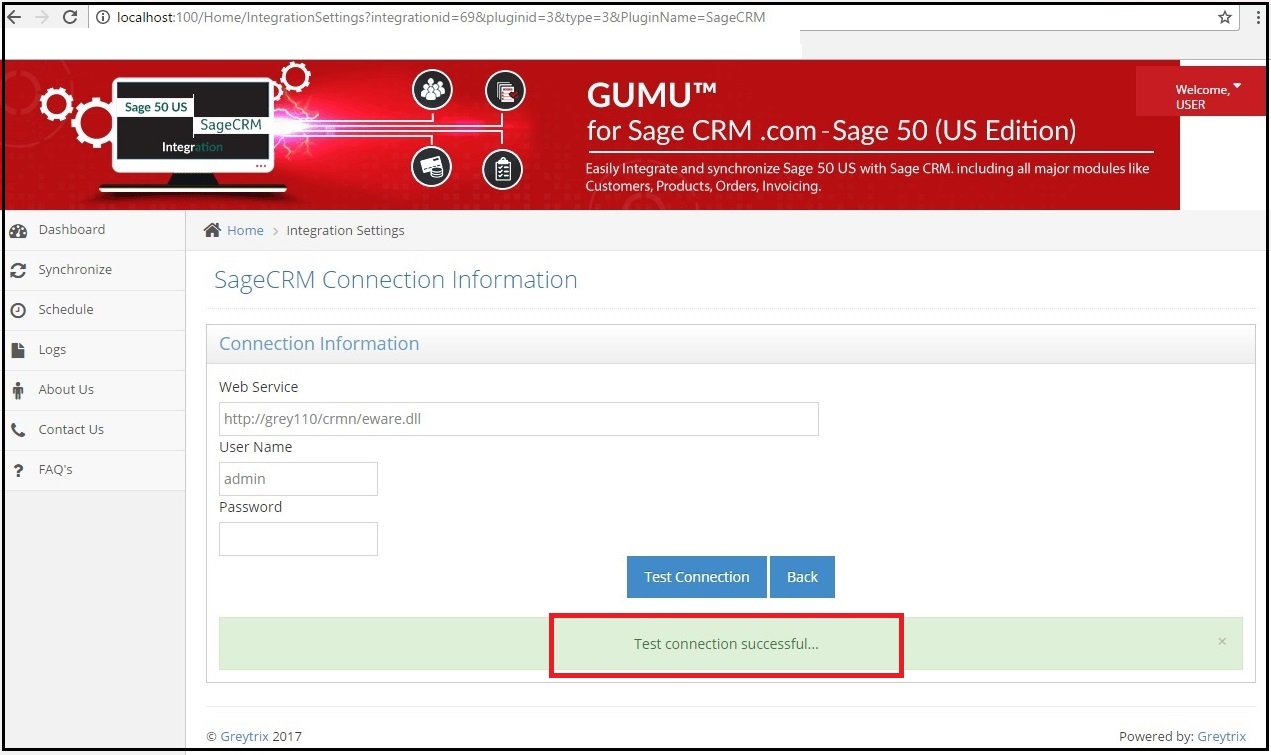Click the Schedule clock icon
1271x755 pixels.
click(x=18, y=311)
